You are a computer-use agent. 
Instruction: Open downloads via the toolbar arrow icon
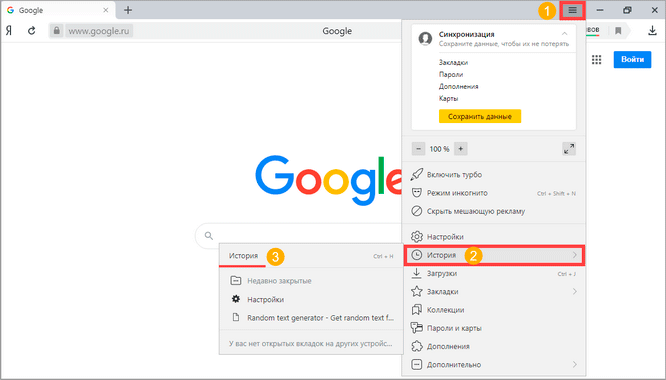[652, 31]
